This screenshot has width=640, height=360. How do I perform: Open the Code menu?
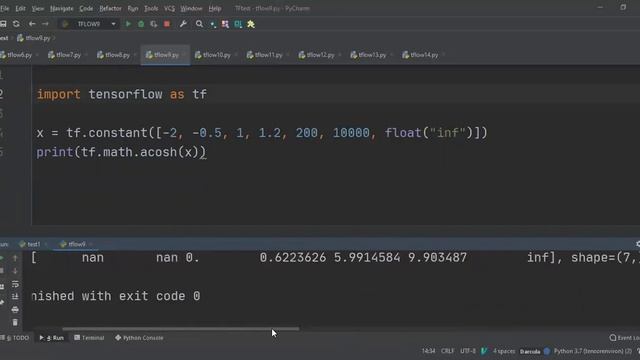(x=86, y=8)
